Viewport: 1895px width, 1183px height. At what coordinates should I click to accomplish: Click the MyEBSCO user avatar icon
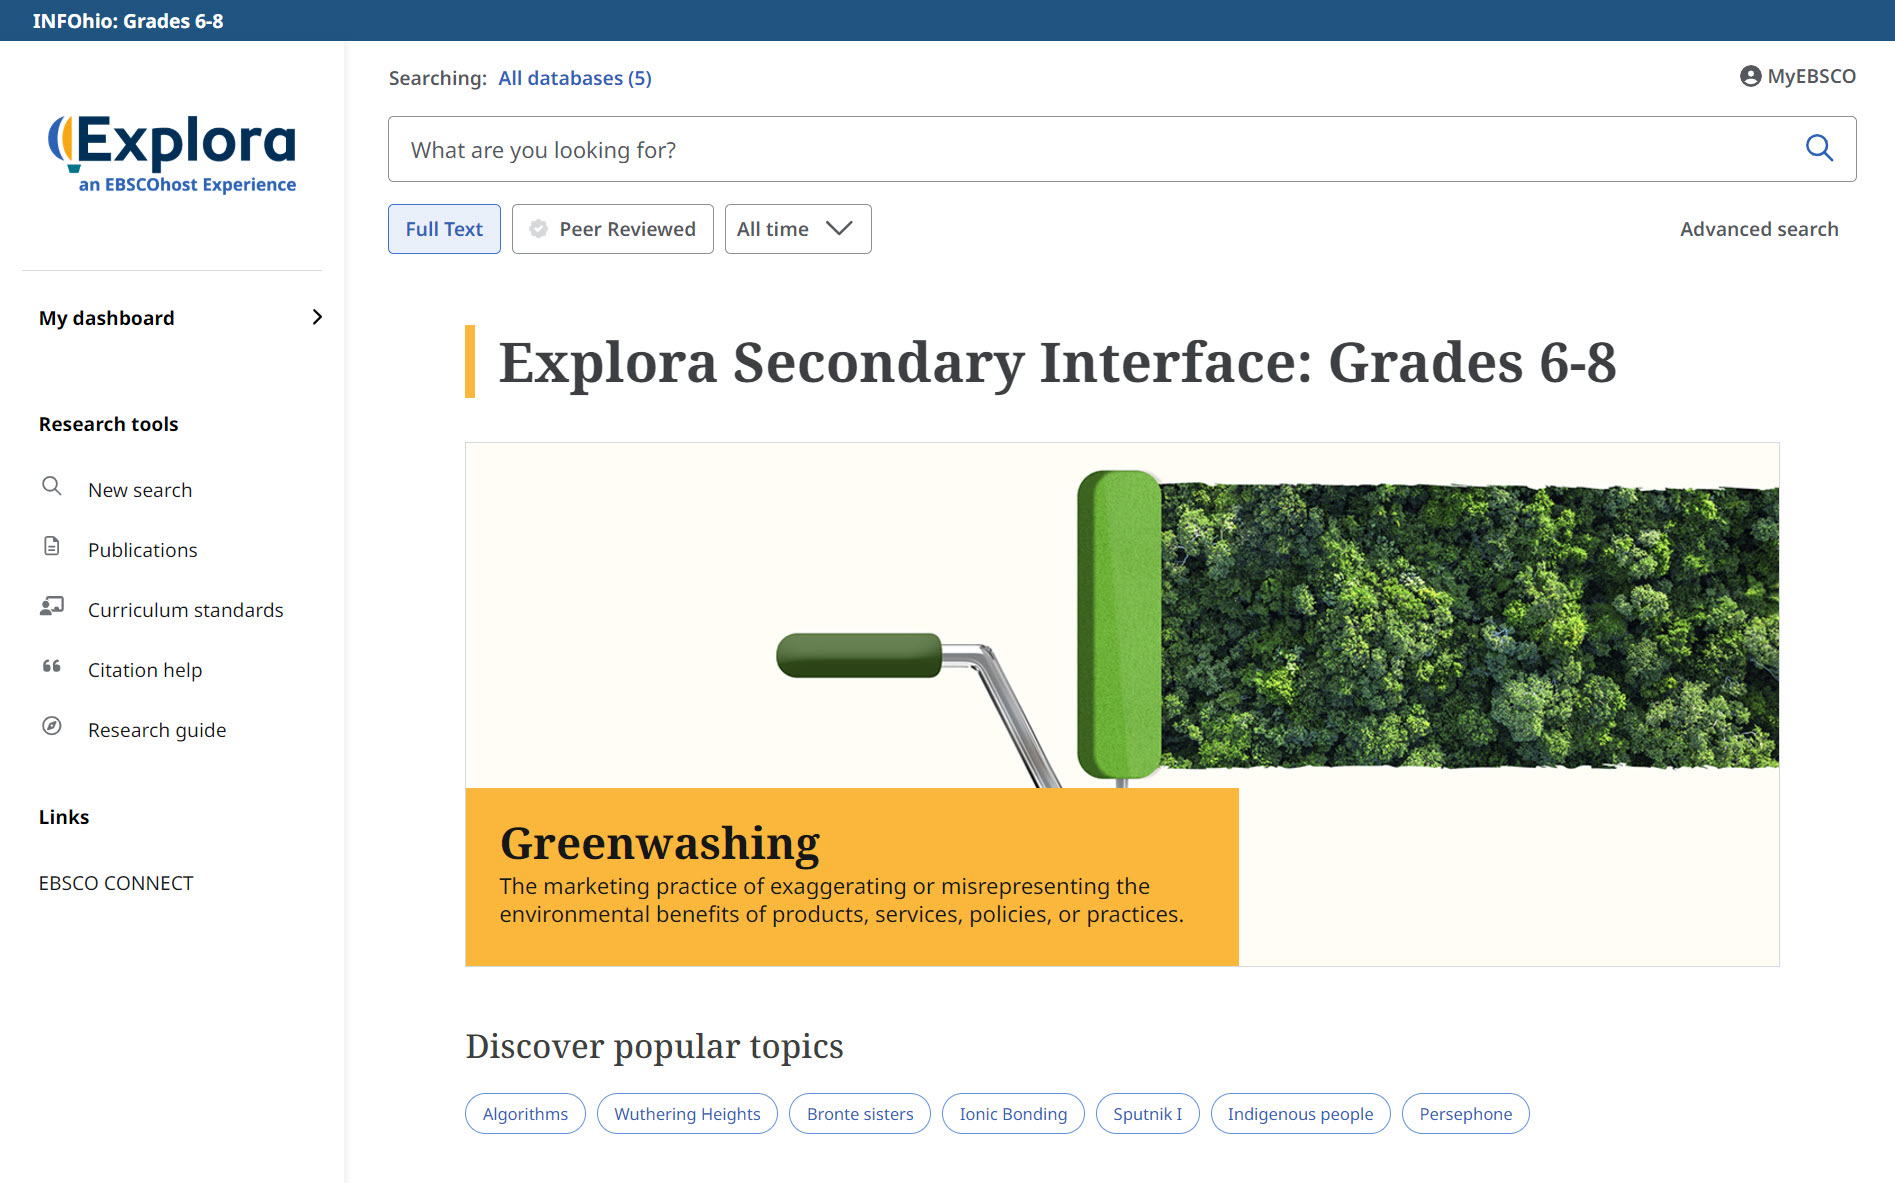point(1750,77)
